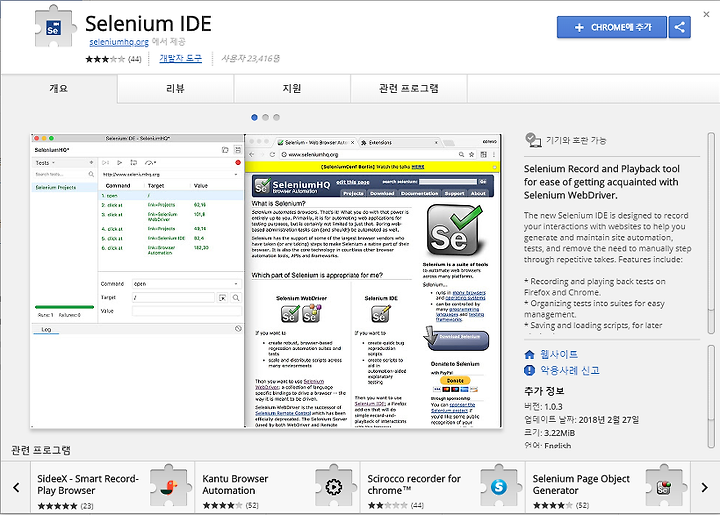Click the alert icon beside 악용사례 신고
Viewport: 720px width, 515px height.
529,370
